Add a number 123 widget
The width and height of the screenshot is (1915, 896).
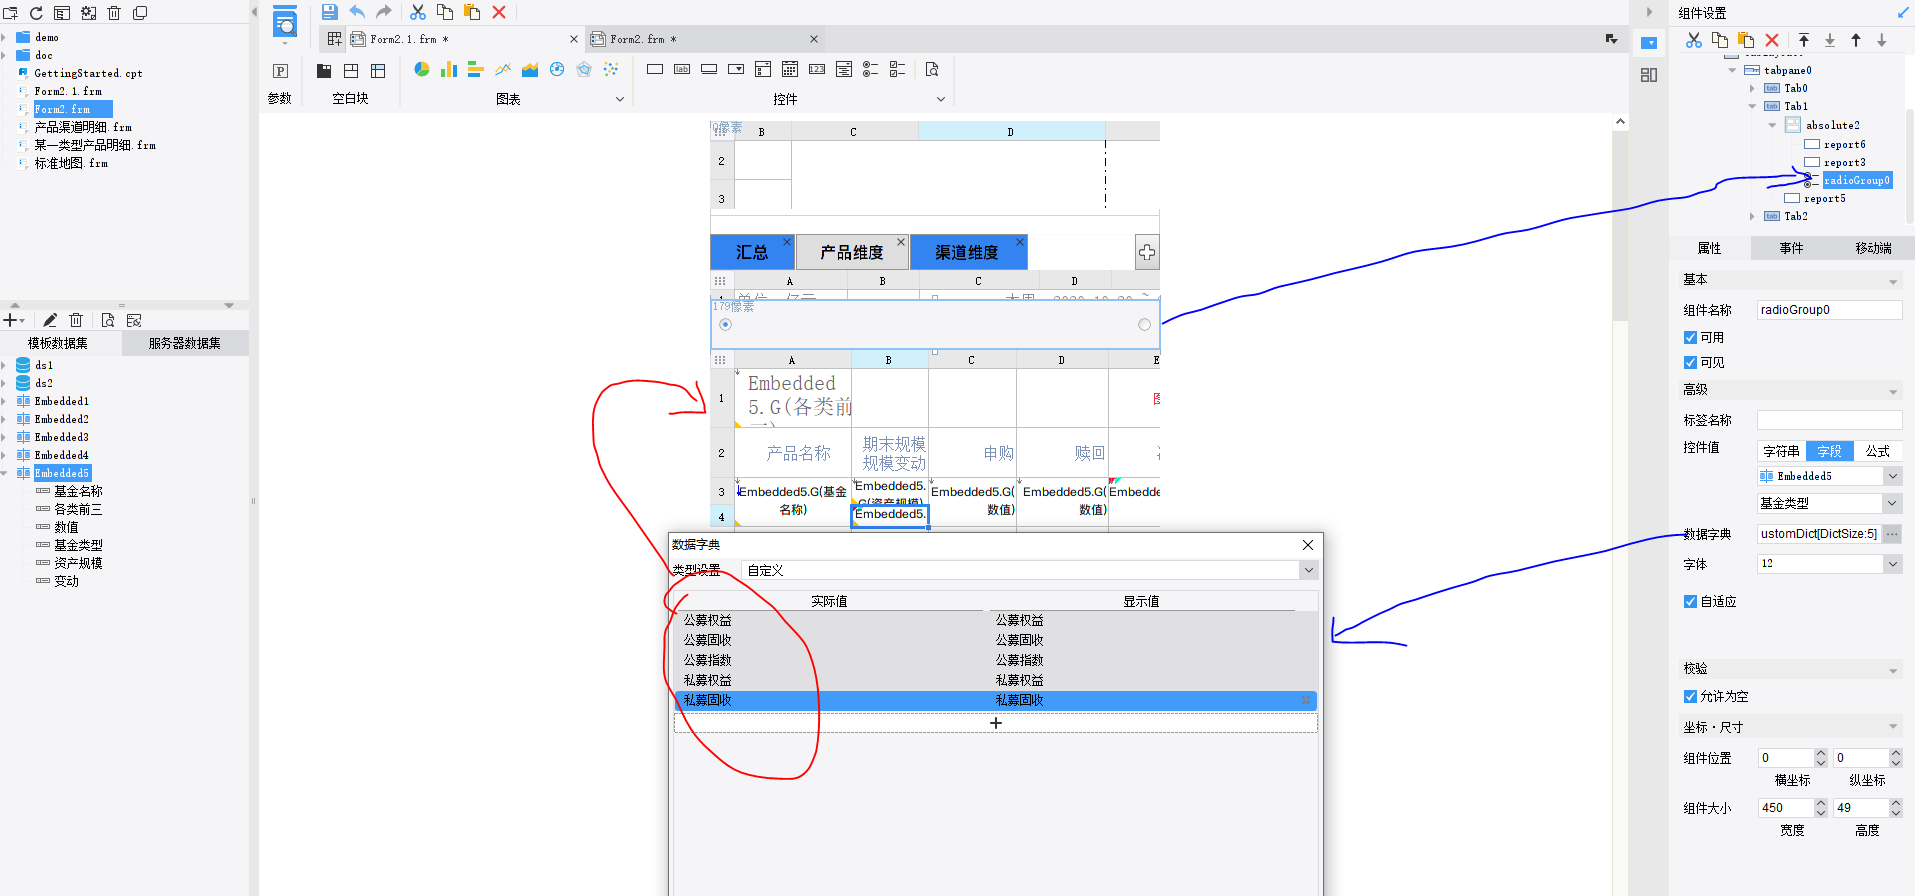817,69
